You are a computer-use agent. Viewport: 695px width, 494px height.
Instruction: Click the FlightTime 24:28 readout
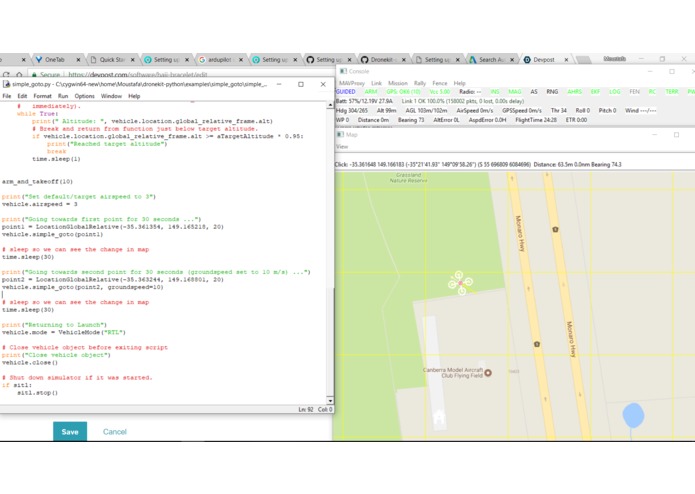click(x=536, y=120)
